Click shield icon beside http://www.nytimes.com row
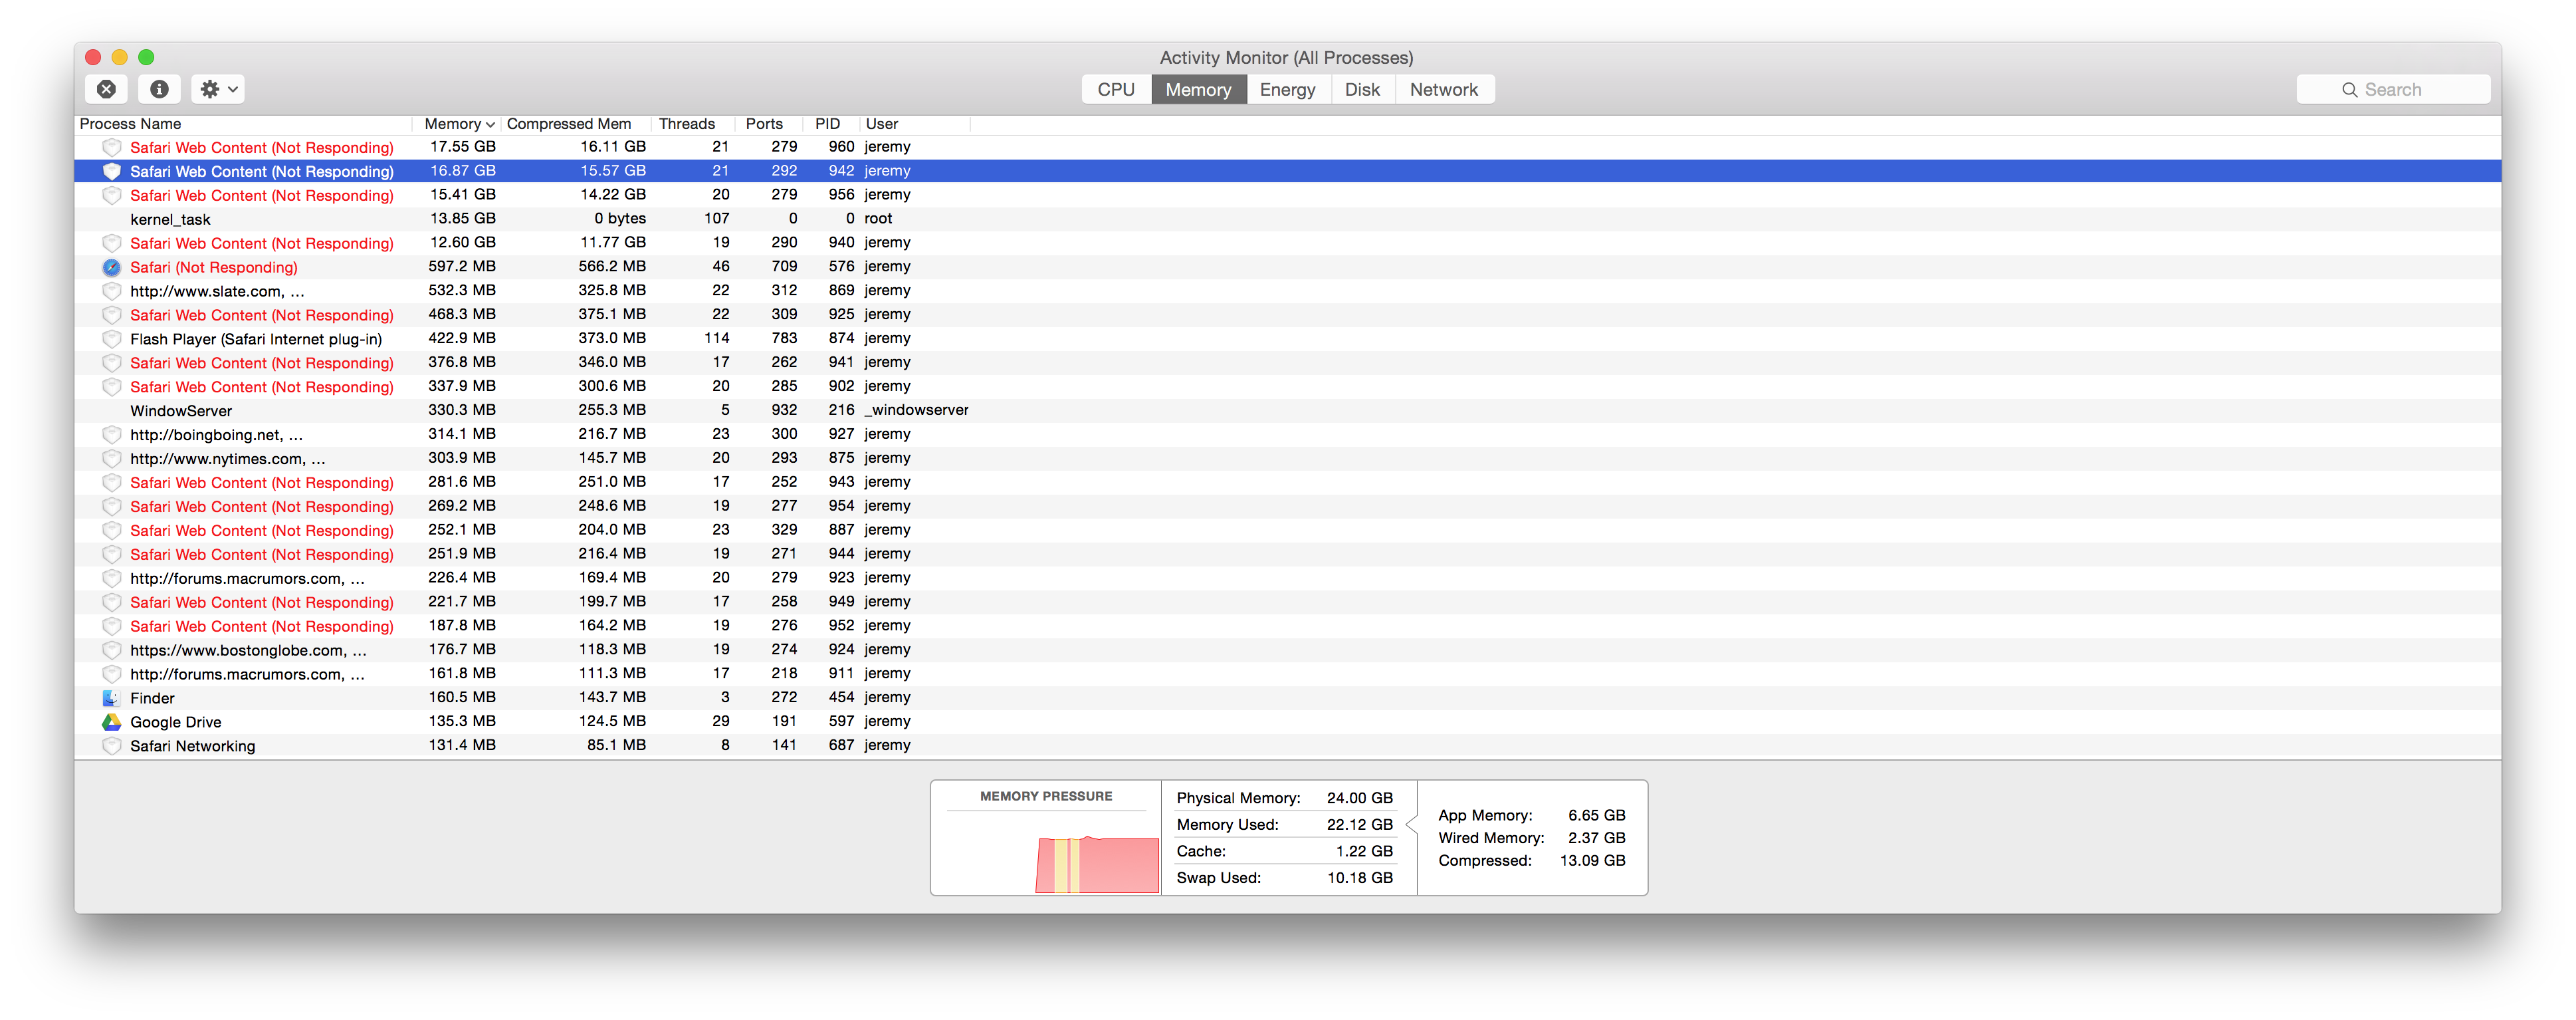The height and width of the screenshot is (1020, 2576). point(111,459)
